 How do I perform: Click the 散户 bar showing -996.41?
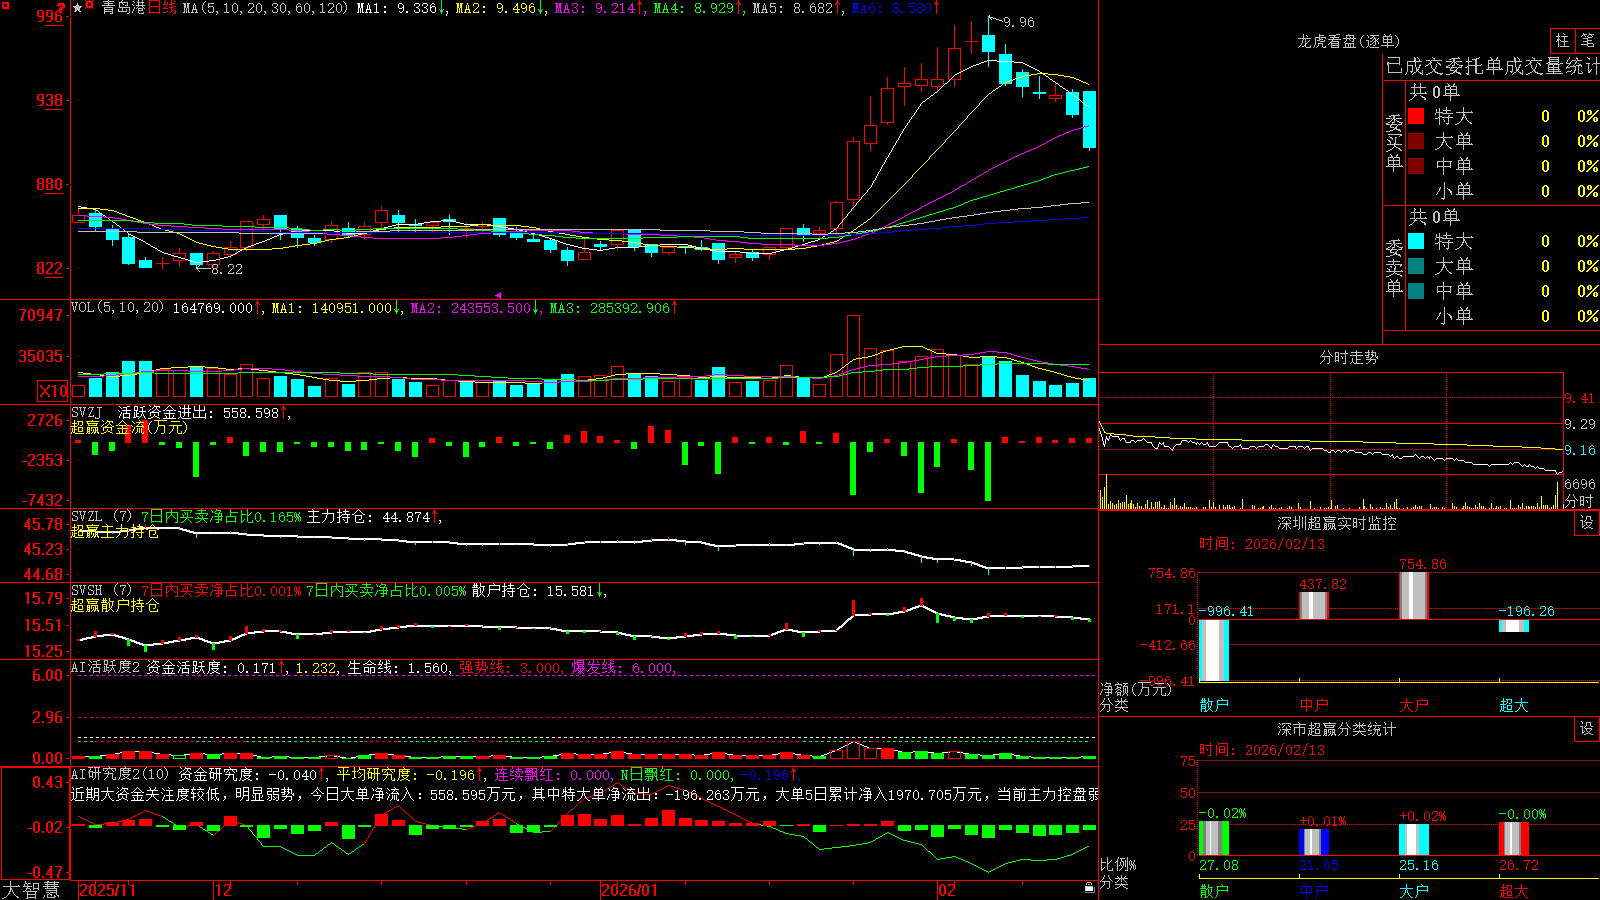tap(1214, 650)
